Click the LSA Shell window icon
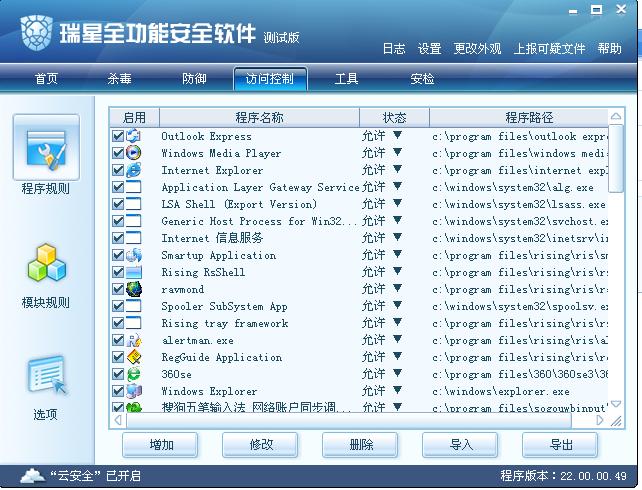The width and height of the screenshot is (642, 490). [133, 203]
